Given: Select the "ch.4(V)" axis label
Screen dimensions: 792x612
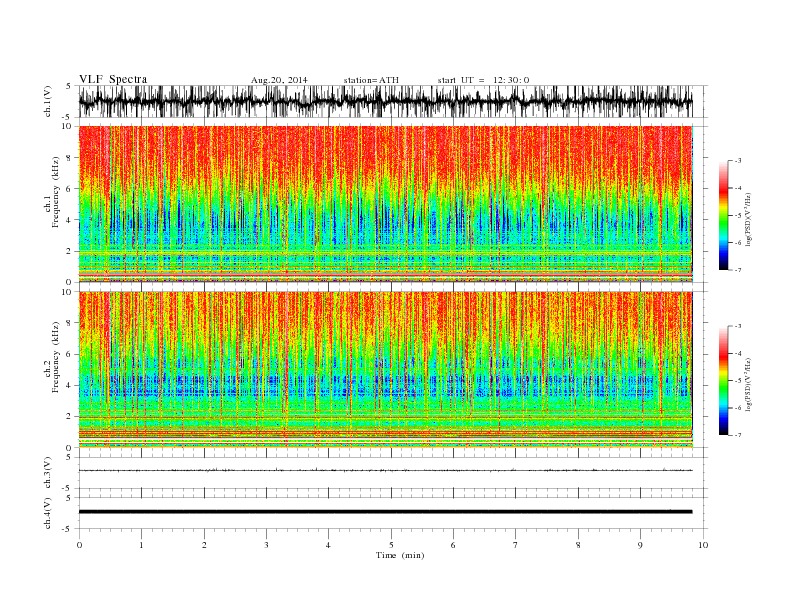Looking at the screenshot, I should 48,513.
